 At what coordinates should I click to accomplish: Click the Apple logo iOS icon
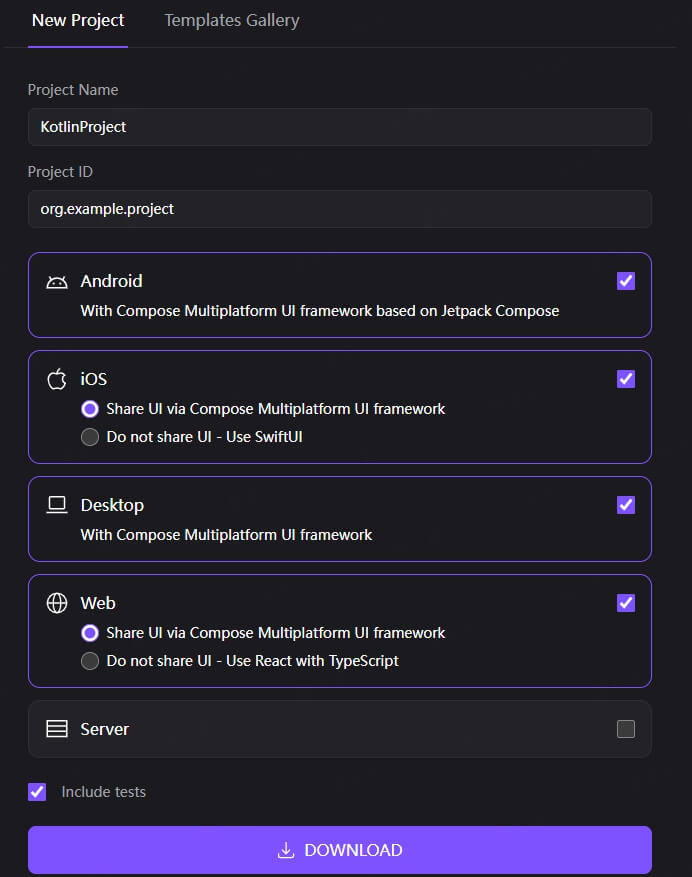click(x=57, y=379)
